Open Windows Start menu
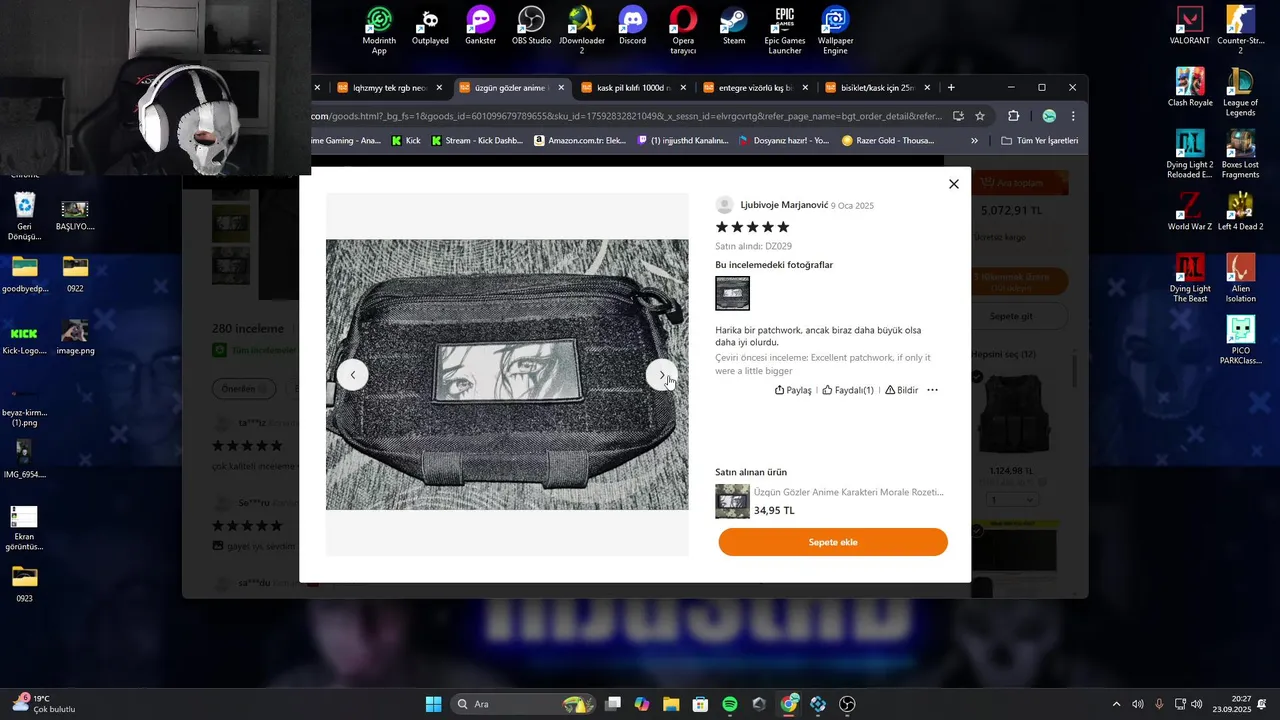The image size is (1280, 720). [x=433, y=704]
